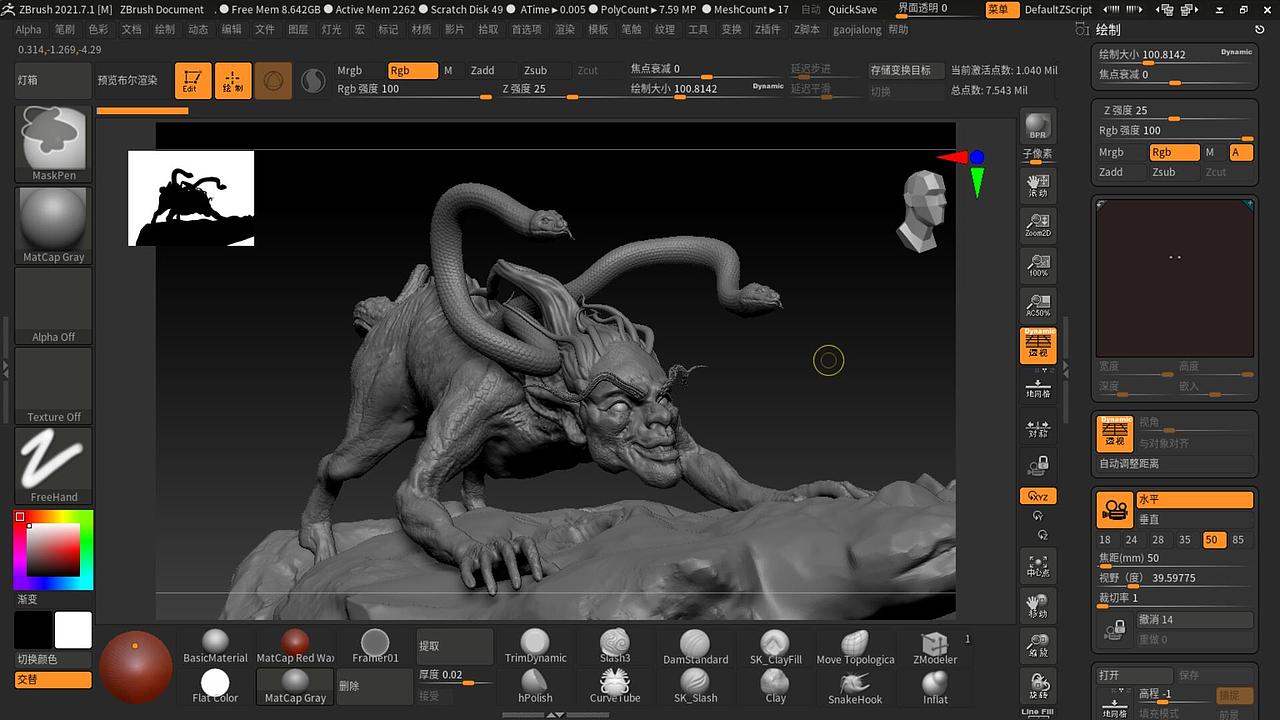Image resolution: width=1280 pixels, height=720 pixels.
Task: Open the 色彩 color menu
Action: 98,30
